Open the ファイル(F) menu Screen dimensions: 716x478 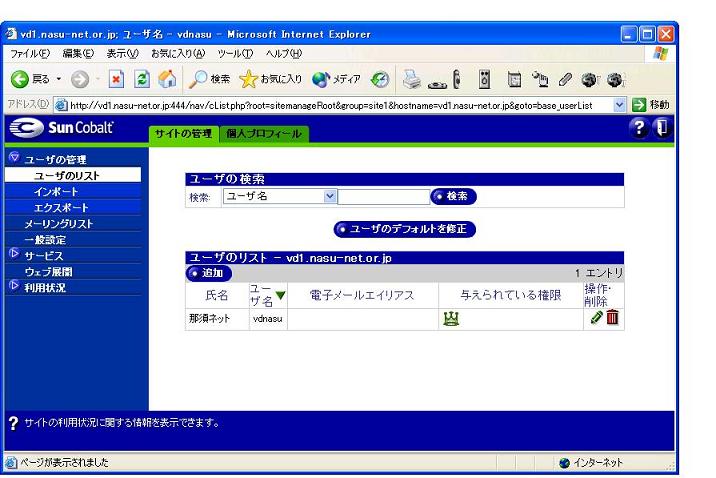tap(30, 53)
